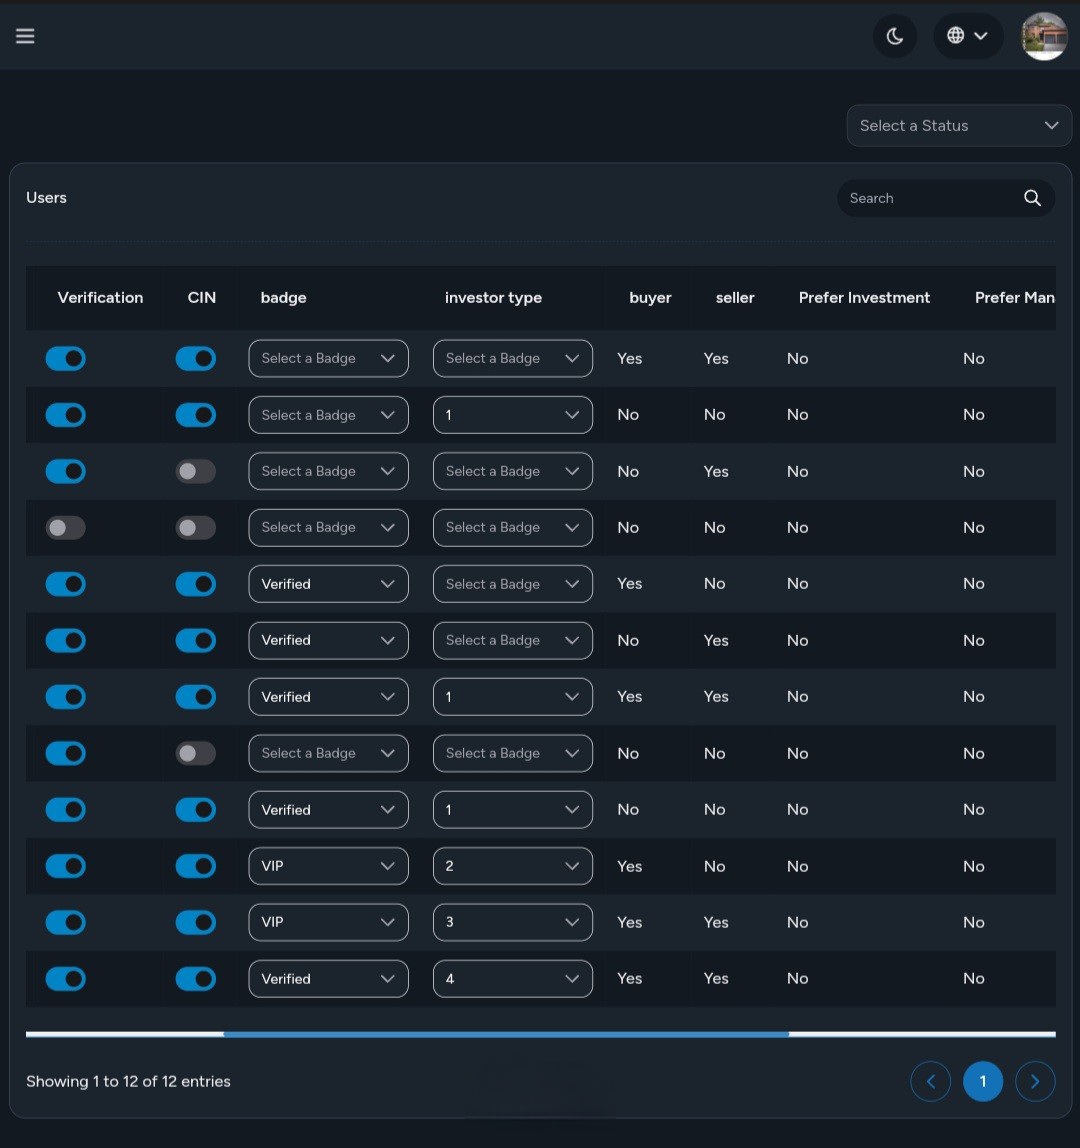The width and height of the screenshot is (1080, 1148).
Task: Click the chevron of the VIP badge with investor type 2
Action: click(x=388, y=866)
